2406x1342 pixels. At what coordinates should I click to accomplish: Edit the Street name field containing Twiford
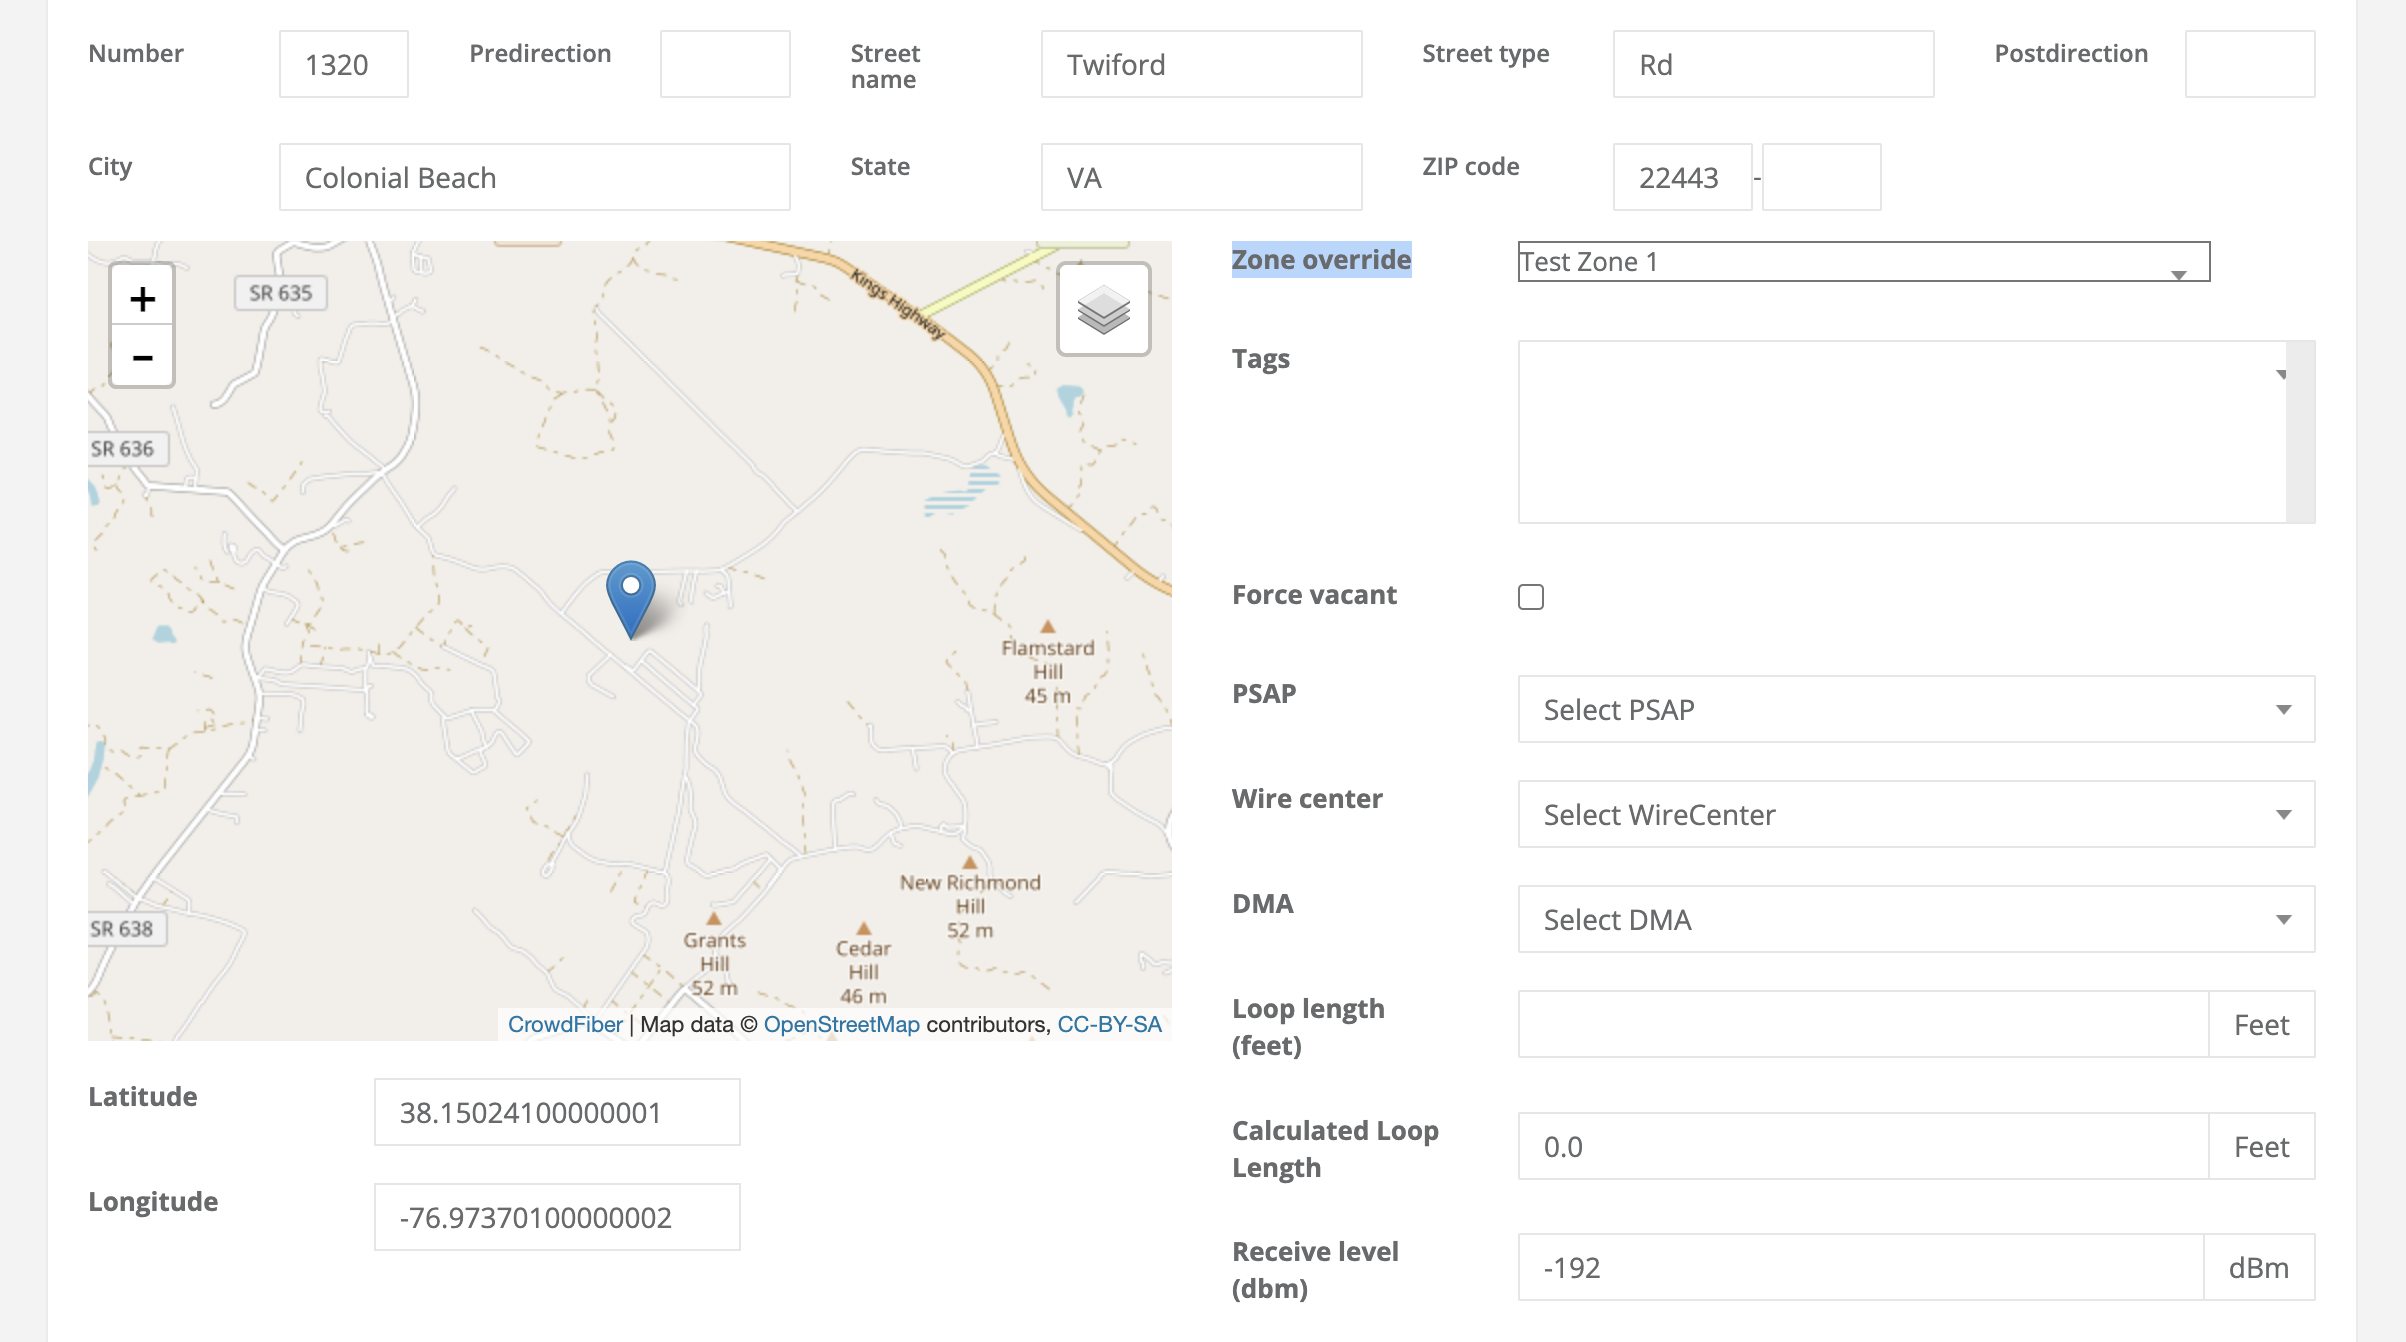[x=1200, y=64]
